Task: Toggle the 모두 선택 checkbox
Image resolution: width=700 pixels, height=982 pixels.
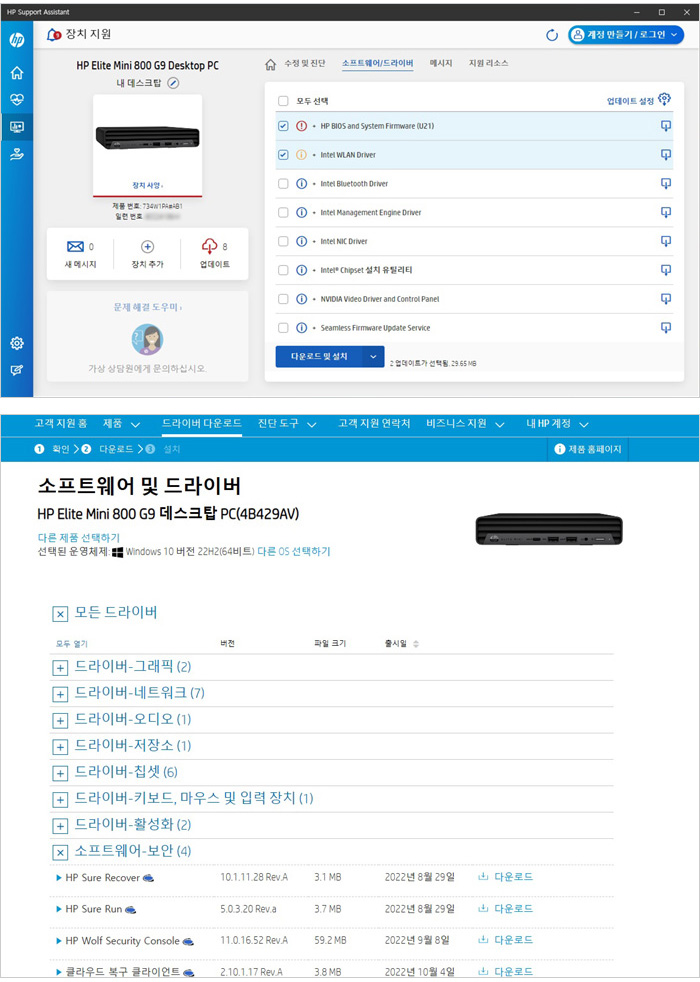Action: coord(283,101)
